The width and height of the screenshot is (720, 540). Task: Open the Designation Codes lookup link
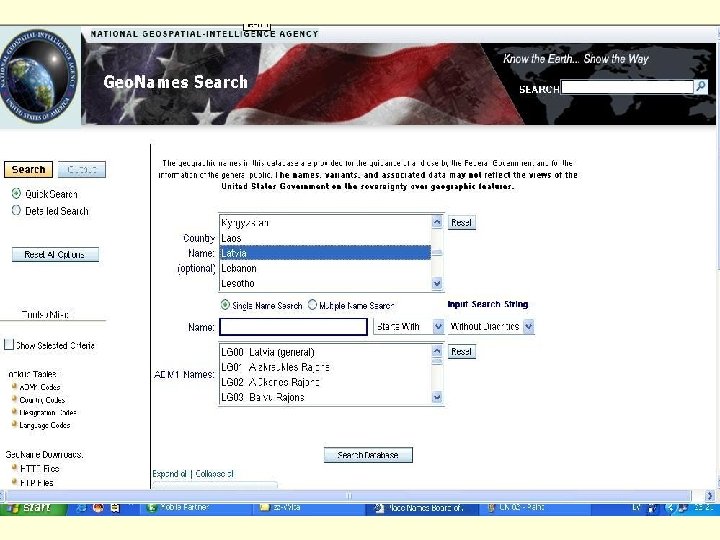(47, 412)
